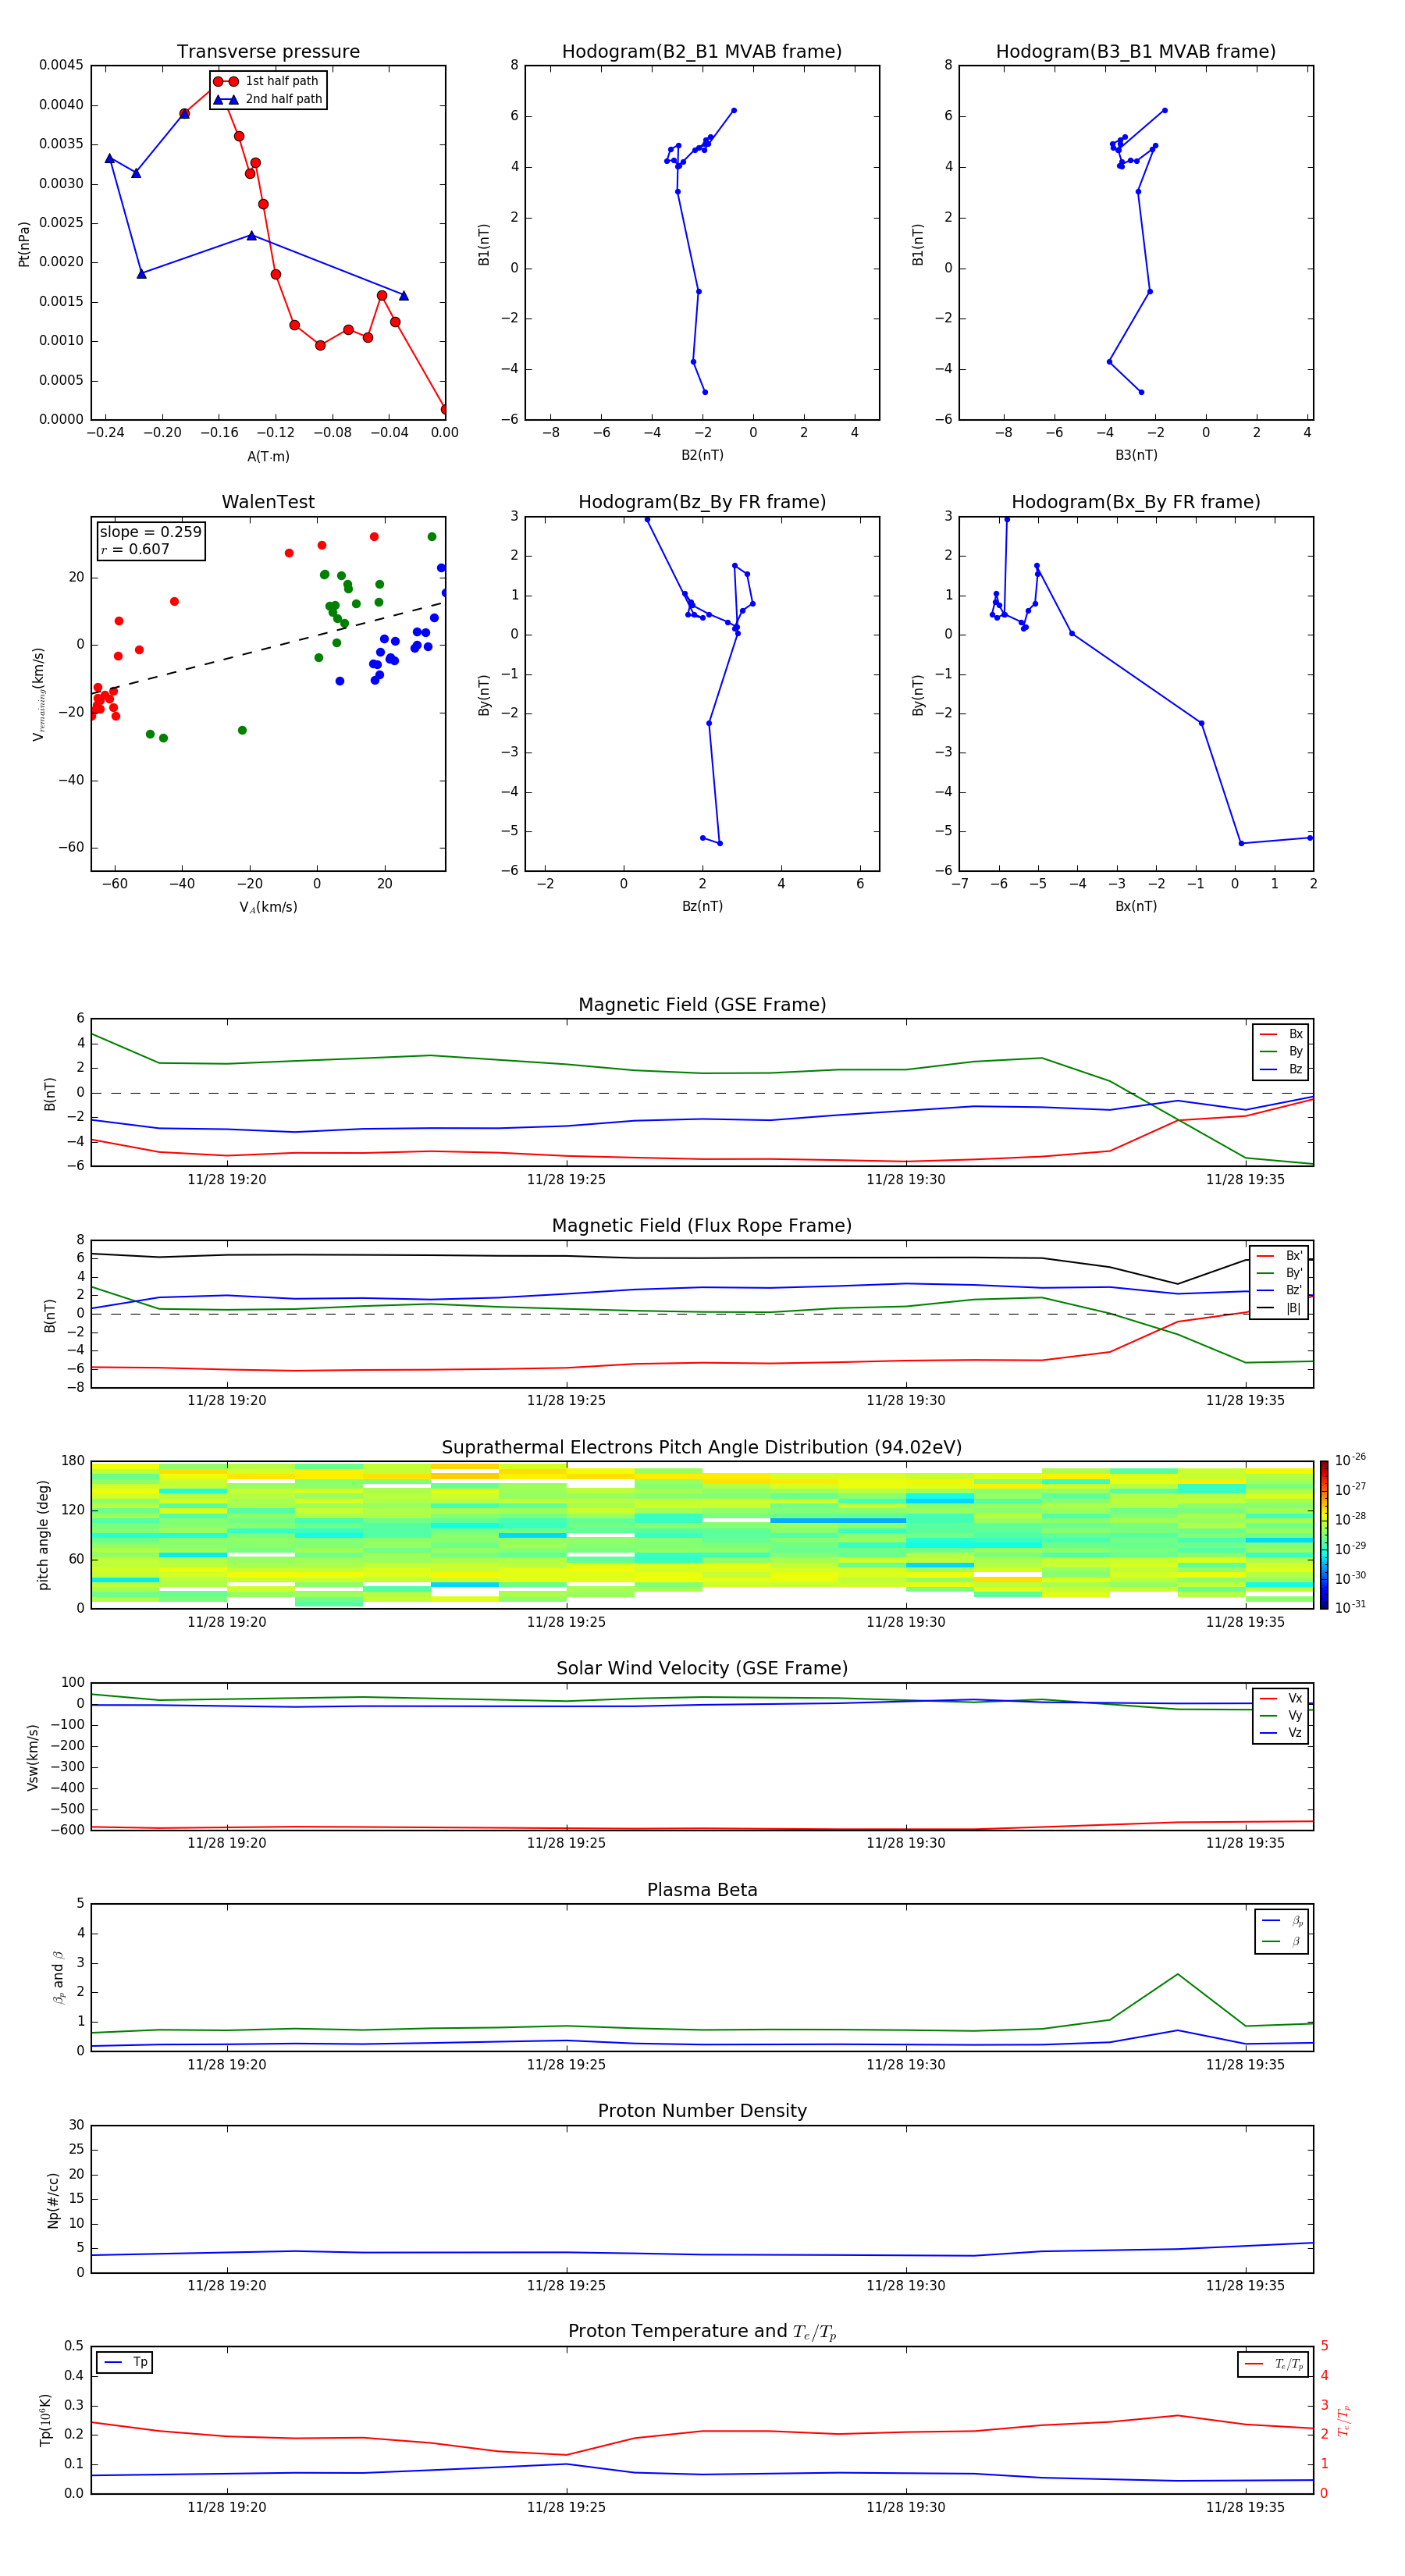Click the 'Bz' entry in GSE legend
This screenshot has height=2576, width=1405.
tap(1282, 1070)
